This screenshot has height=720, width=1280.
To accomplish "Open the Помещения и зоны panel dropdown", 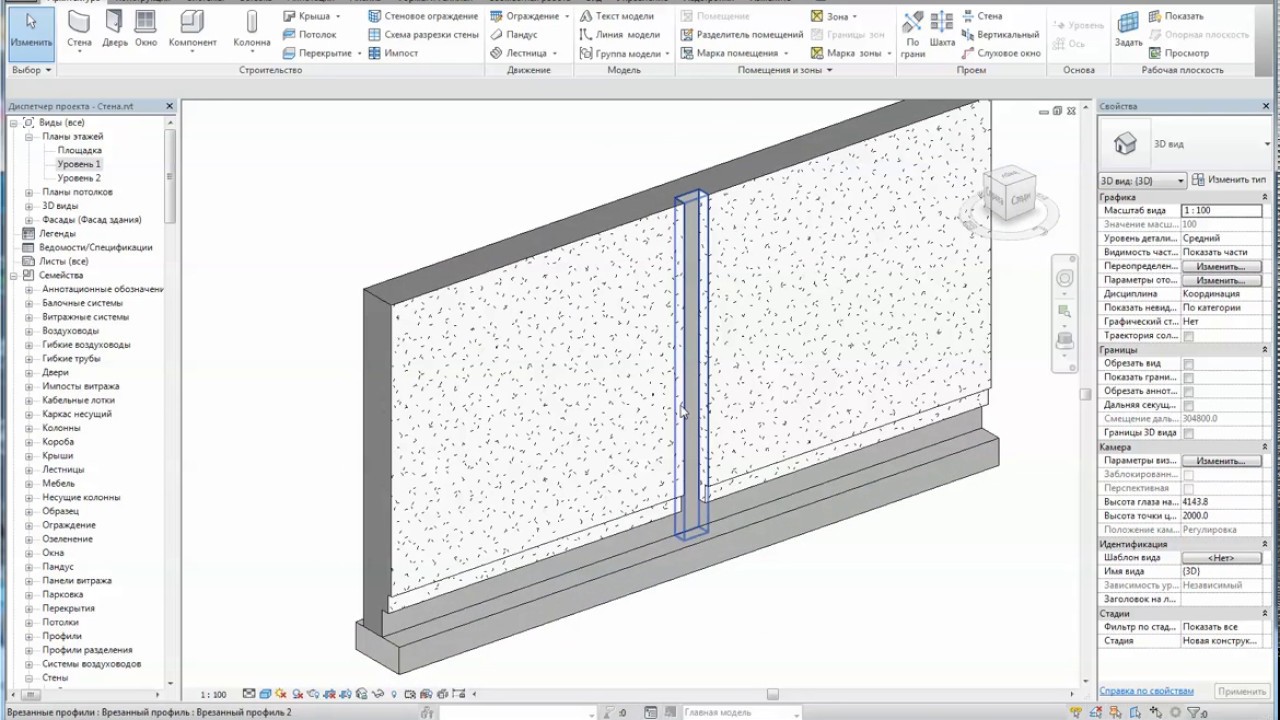I will tap(785, 70).
